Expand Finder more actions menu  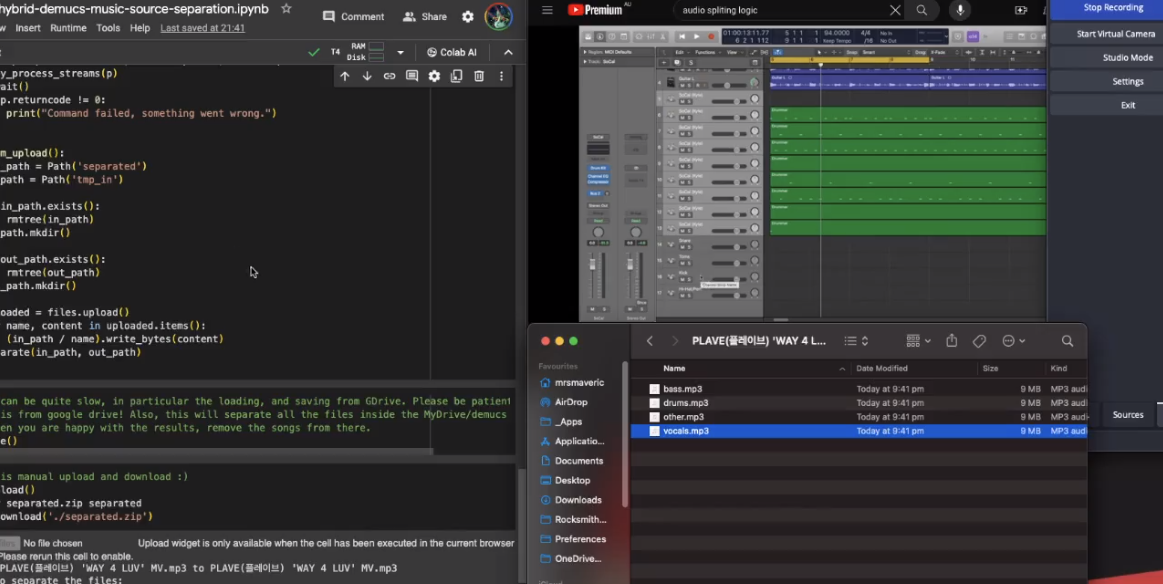[x=1013, y=341]
